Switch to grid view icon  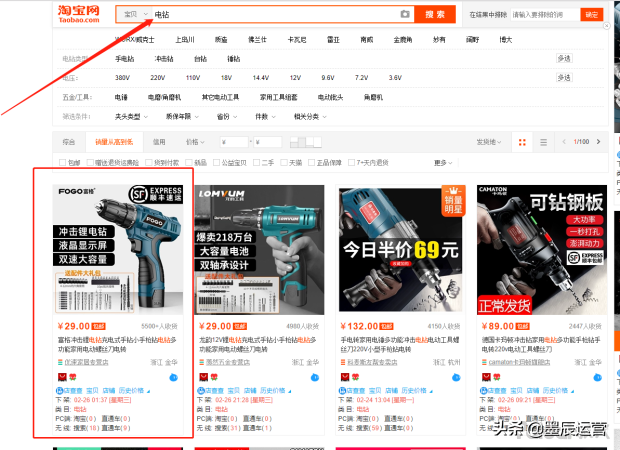[522, 142]
